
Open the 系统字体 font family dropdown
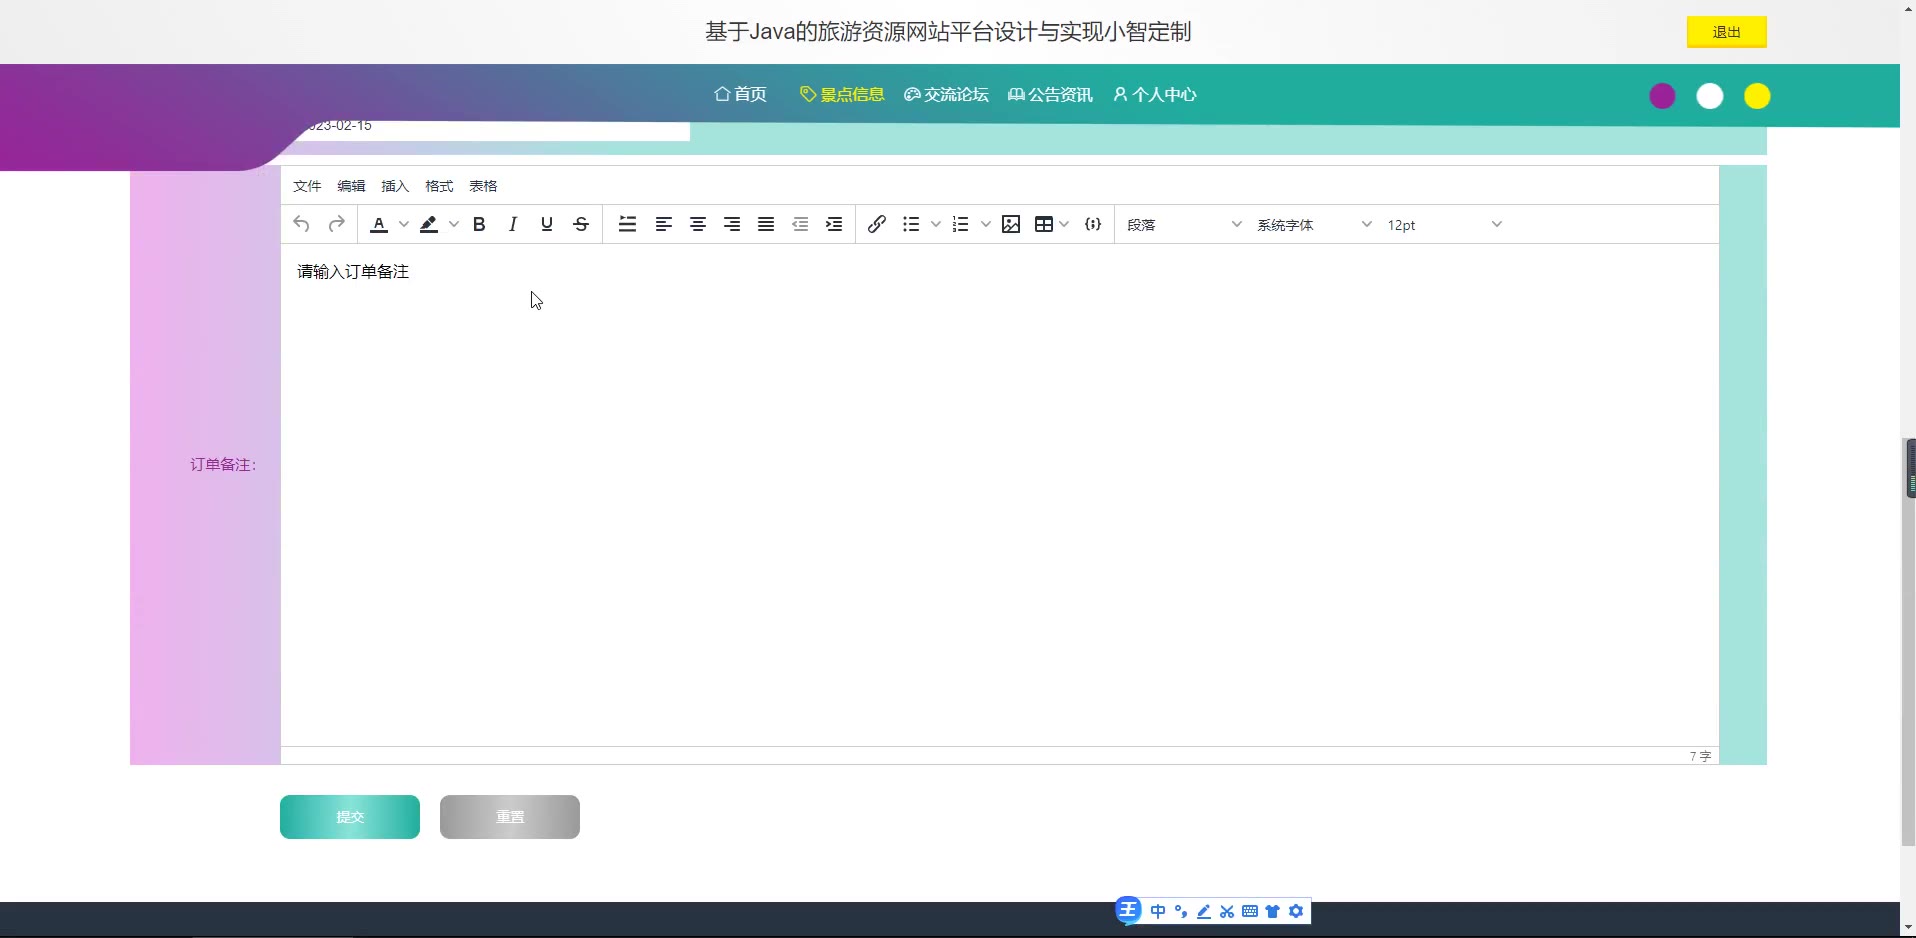point(1315,225)
